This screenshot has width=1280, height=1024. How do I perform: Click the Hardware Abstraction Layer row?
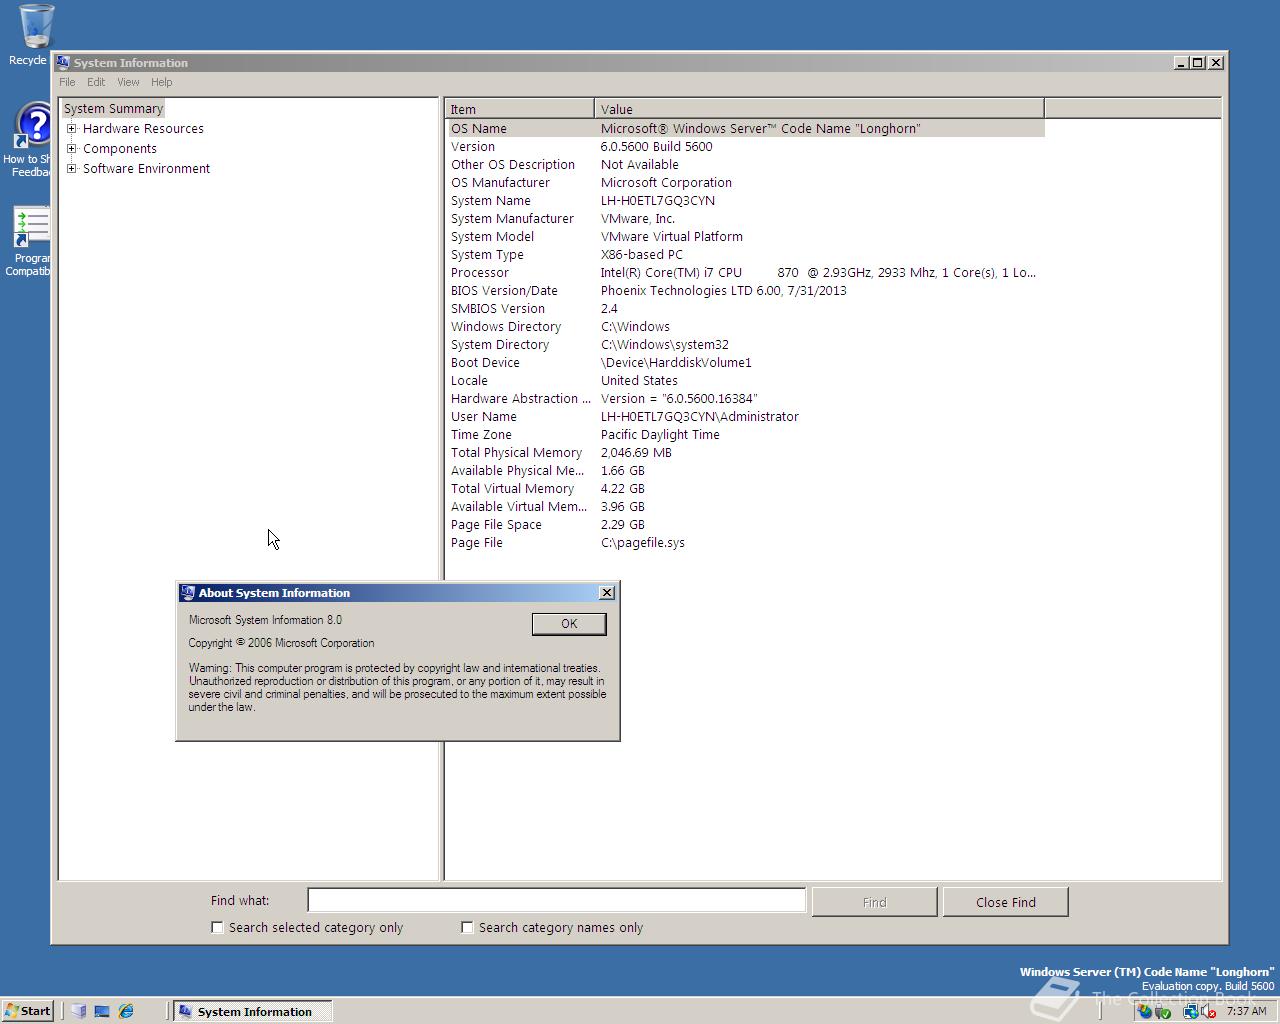(745, 398)
